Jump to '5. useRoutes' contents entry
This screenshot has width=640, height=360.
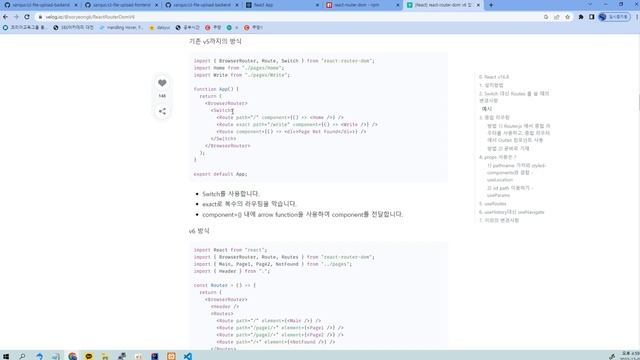pyautogui.click(x=493, y=203)
